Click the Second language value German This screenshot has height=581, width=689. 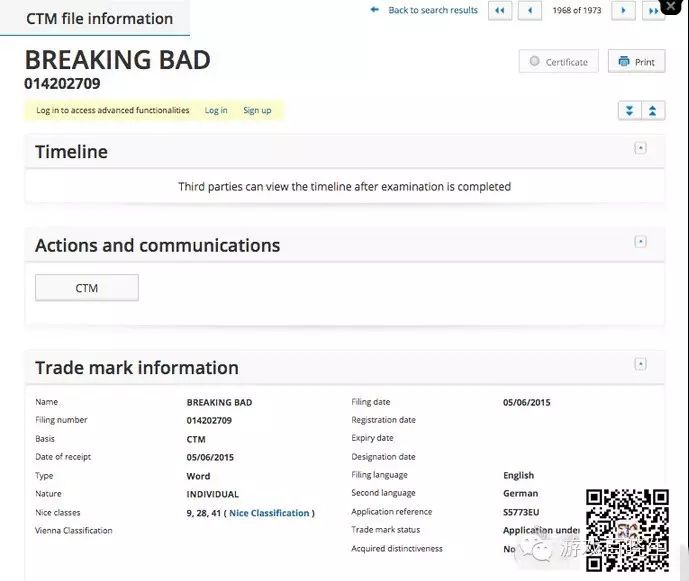point(520,493)
